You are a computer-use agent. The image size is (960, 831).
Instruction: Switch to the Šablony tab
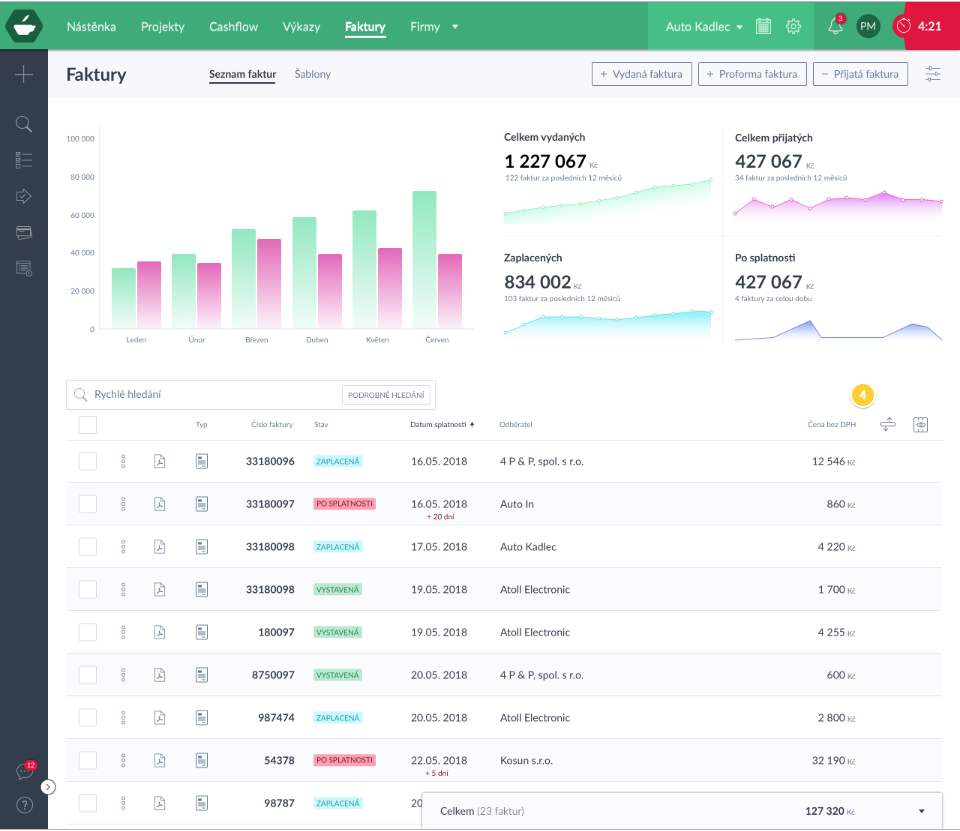coord(312,74)
